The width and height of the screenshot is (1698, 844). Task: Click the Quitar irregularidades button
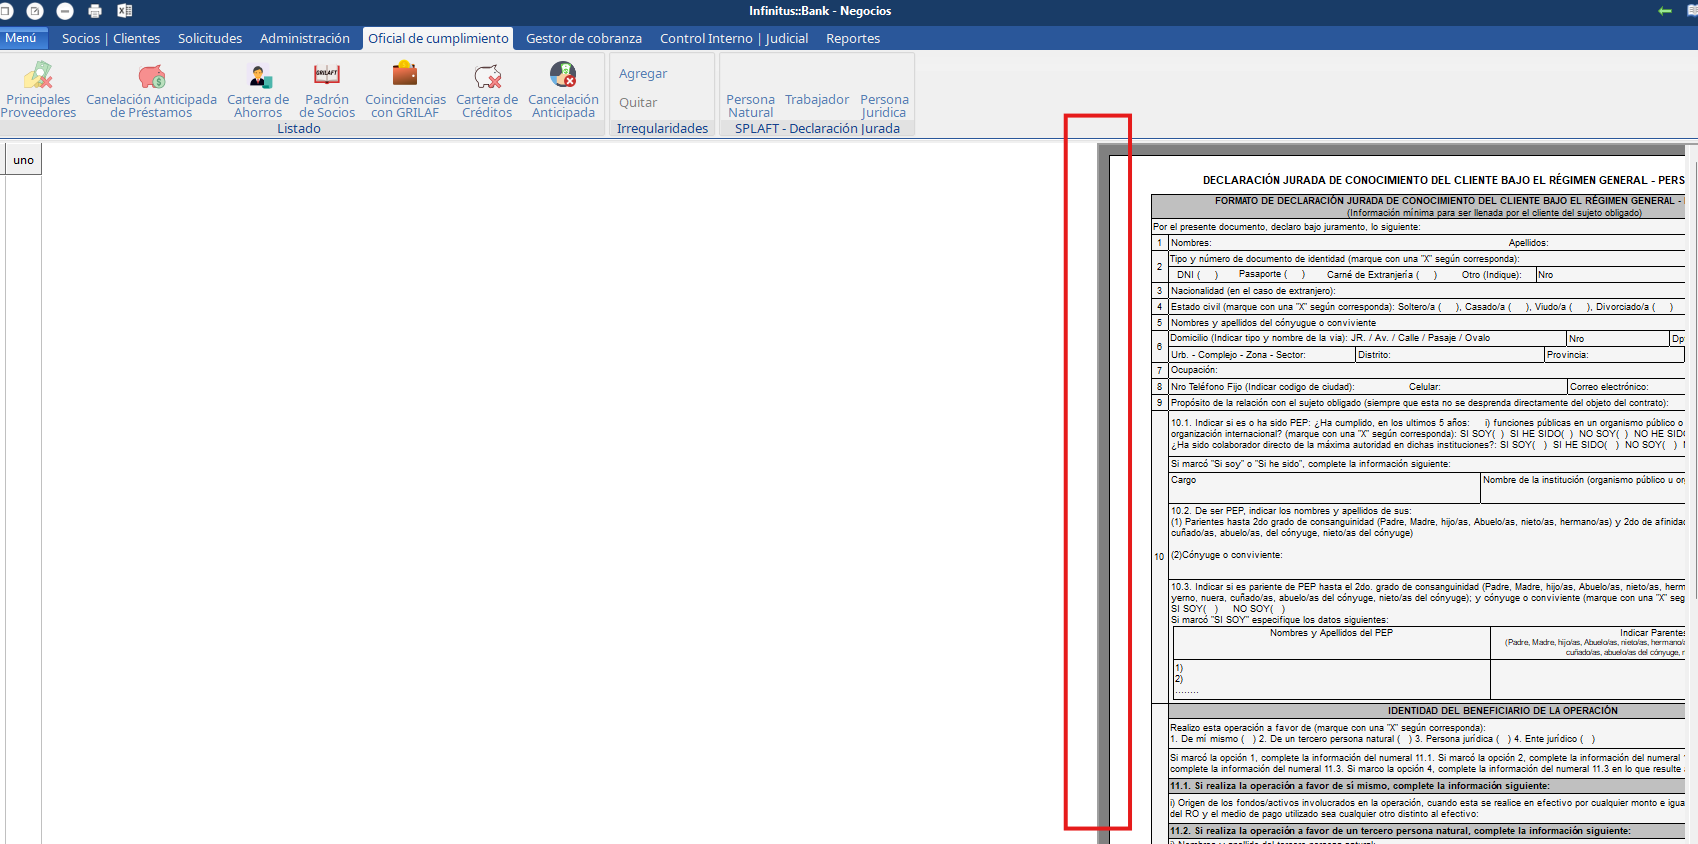pyautogui.click(x=638, y=103)
